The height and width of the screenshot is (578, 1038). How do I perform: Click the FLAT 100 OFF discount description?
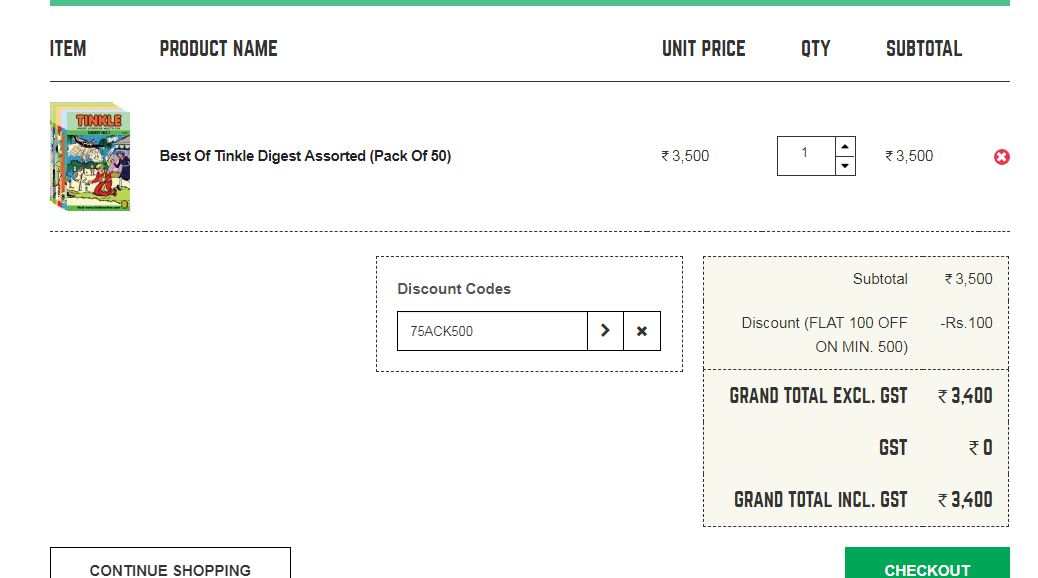825,335
